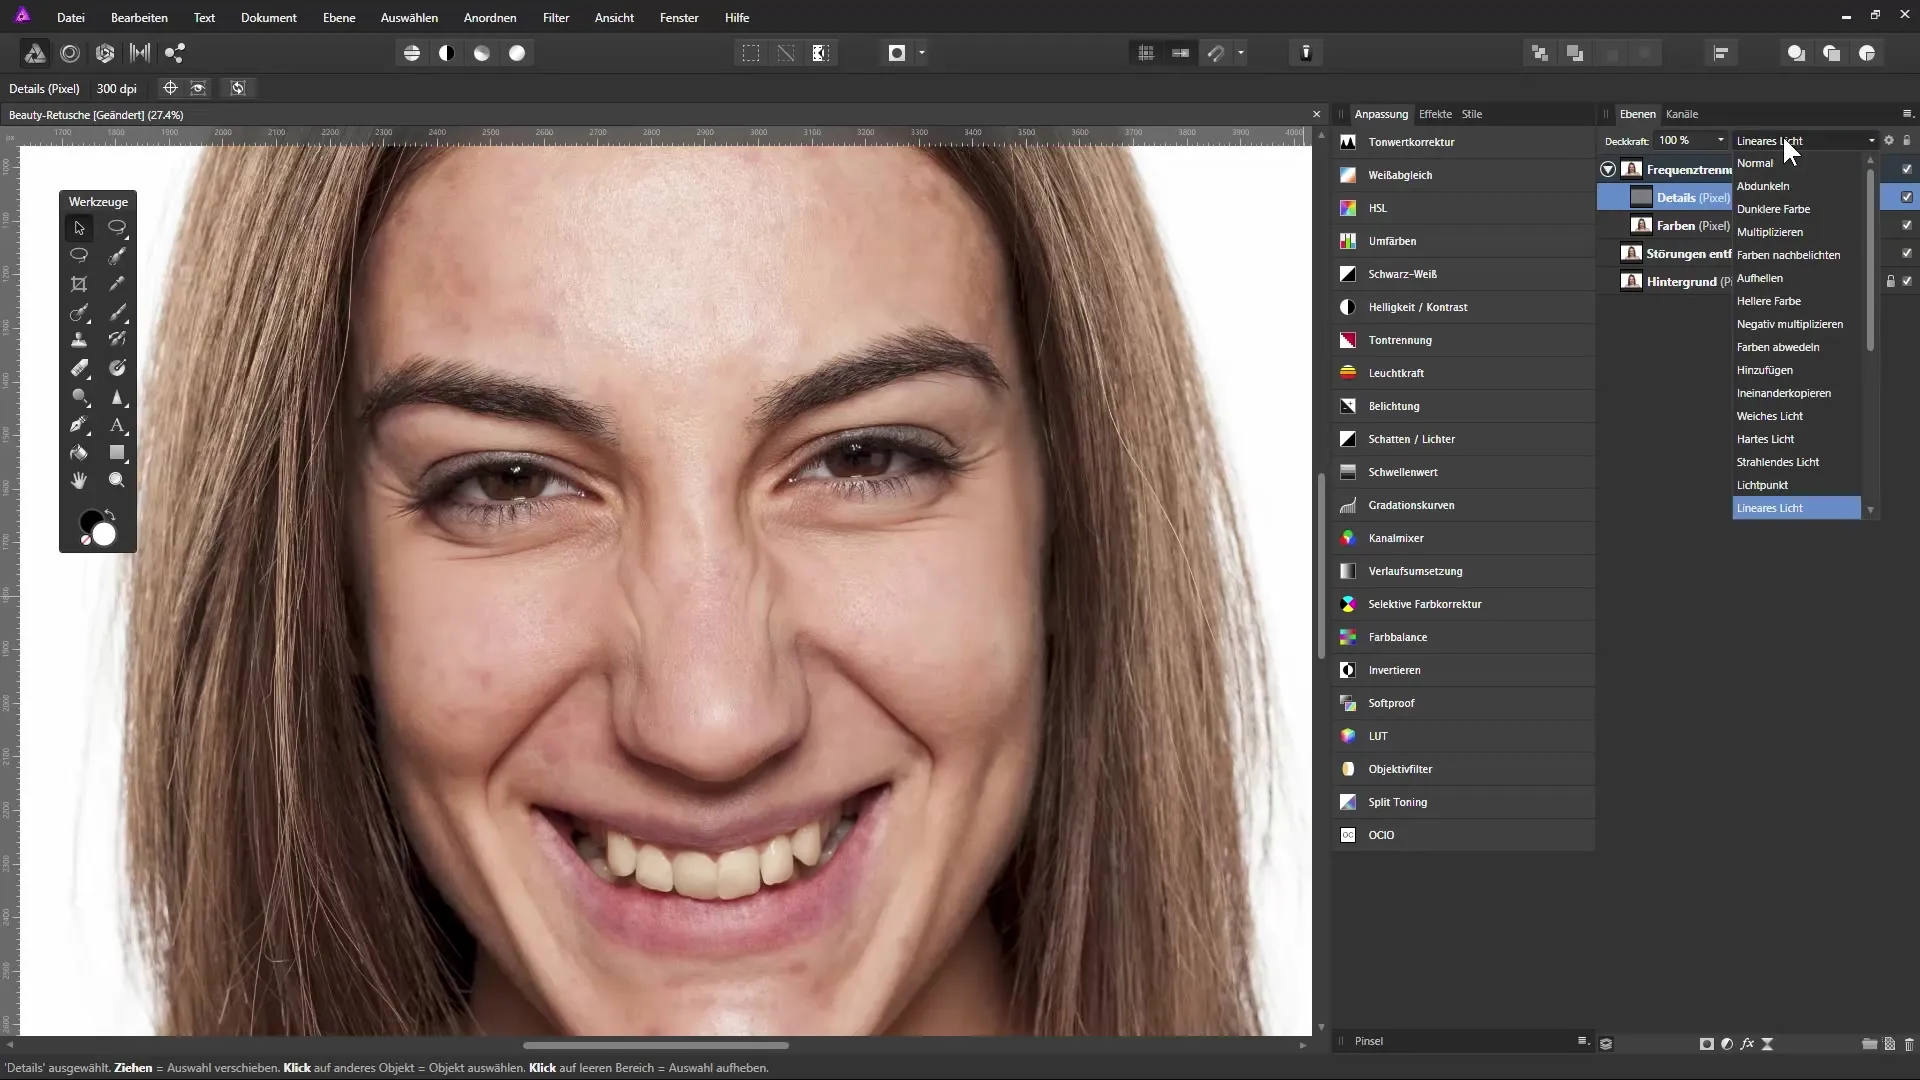Switch to the Kanäle tab
This screenshot has width=1920, height=1080.
1682,114
